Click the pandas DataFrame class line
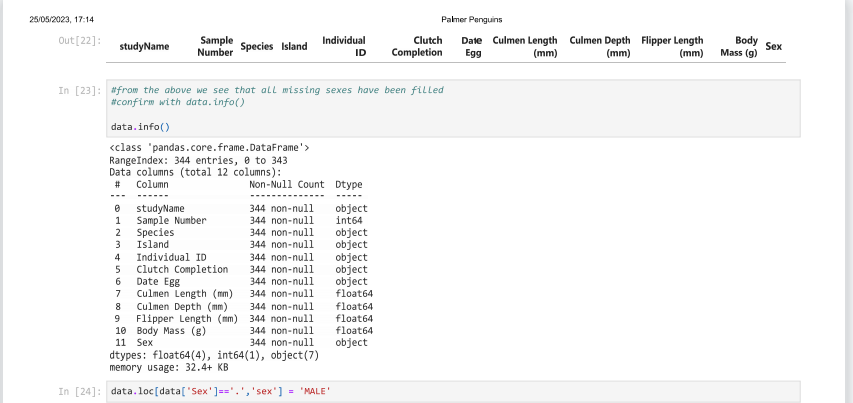 click(x=209, y=148)
